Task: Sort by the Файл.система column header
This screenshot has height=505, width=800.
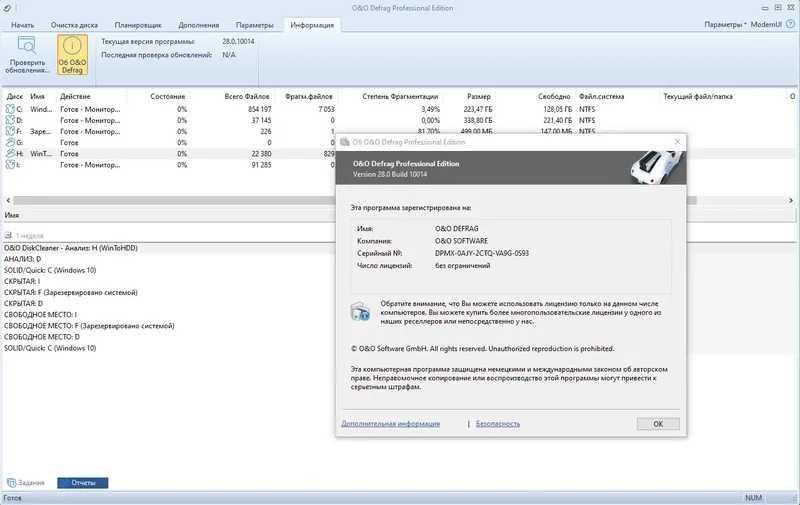Action: point(602,96)
